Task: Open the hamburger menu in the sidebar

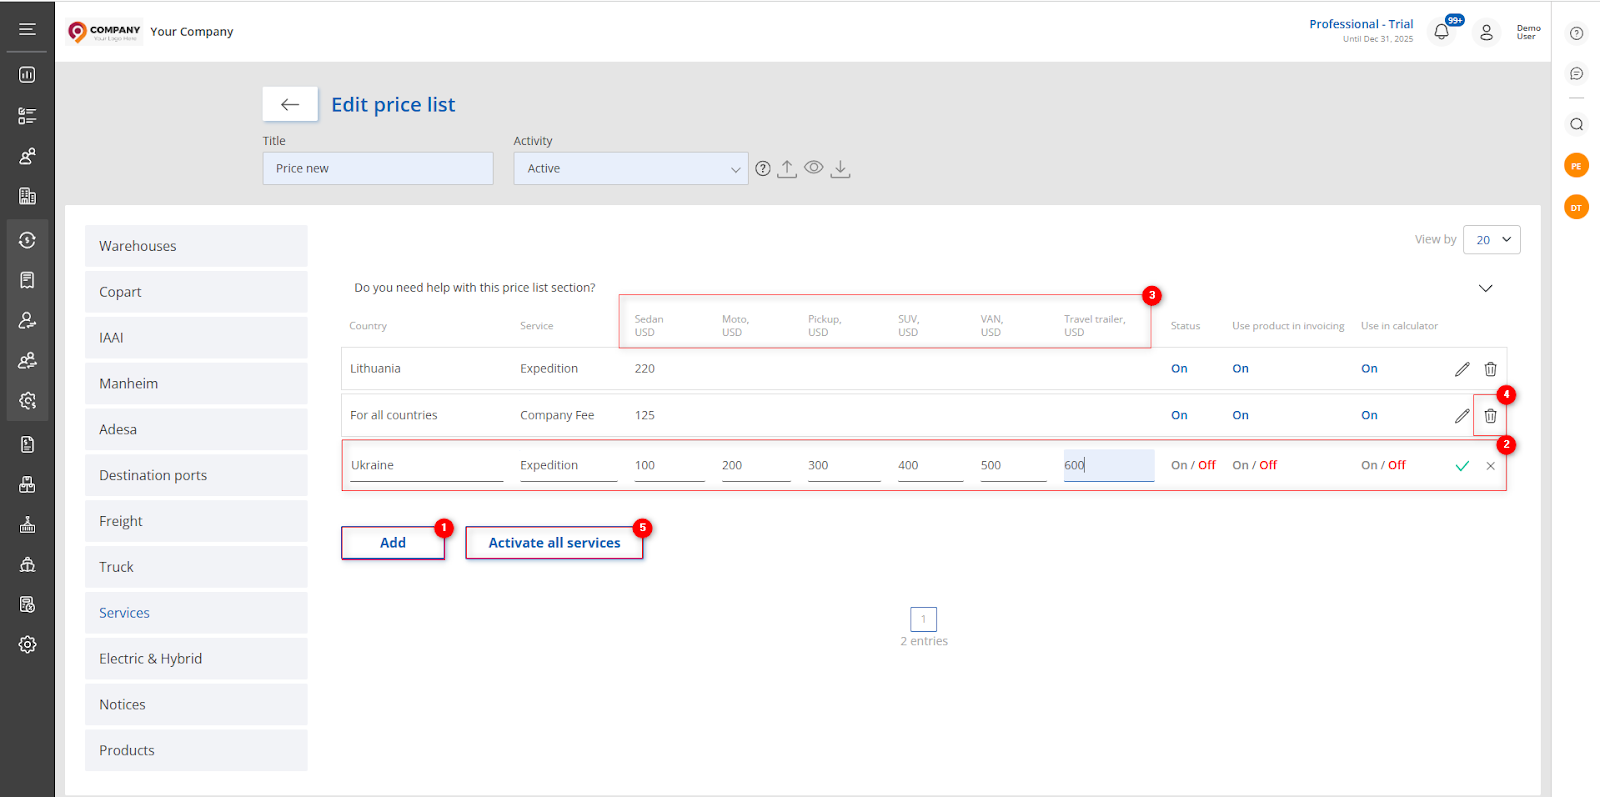Action: click(x=27, y=29)
